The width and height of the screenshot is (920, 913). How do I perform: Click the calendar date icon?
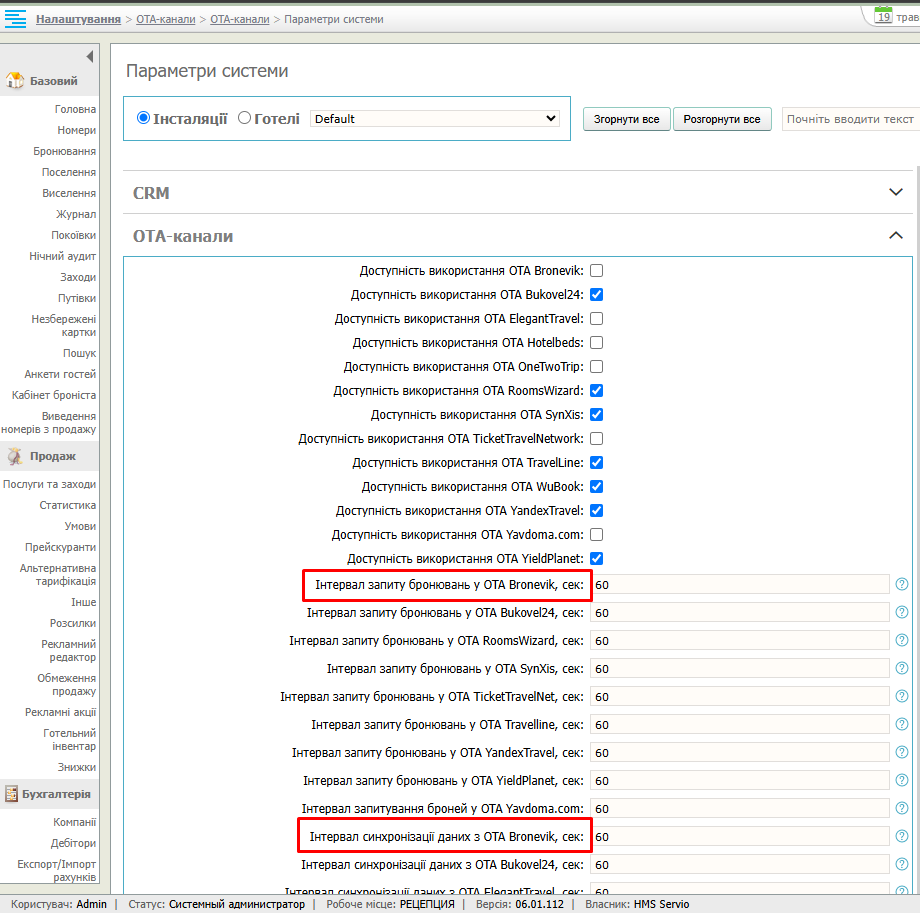click(883, 15)
